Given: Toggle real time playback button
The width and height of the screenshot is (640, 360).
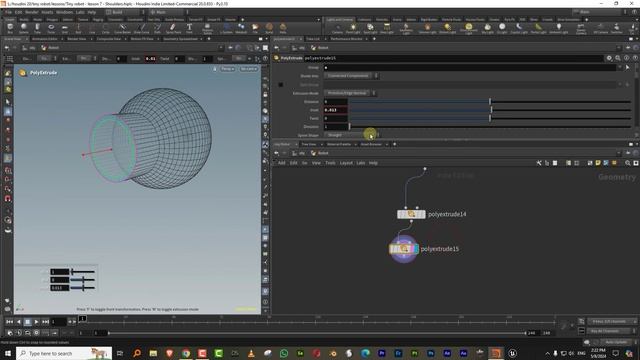Looking at the screenshot, I should (x=10, y=333).
